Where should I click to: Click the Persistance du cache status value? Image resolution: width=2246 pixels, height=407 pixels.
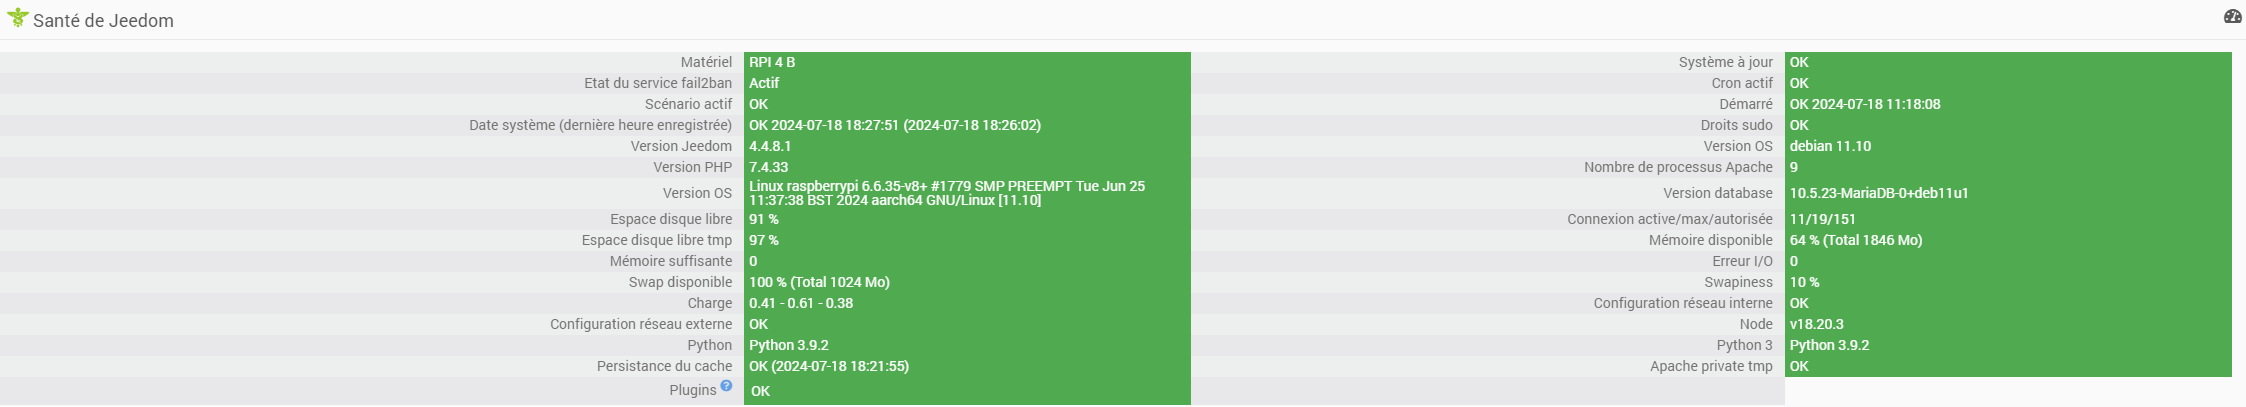829,366
